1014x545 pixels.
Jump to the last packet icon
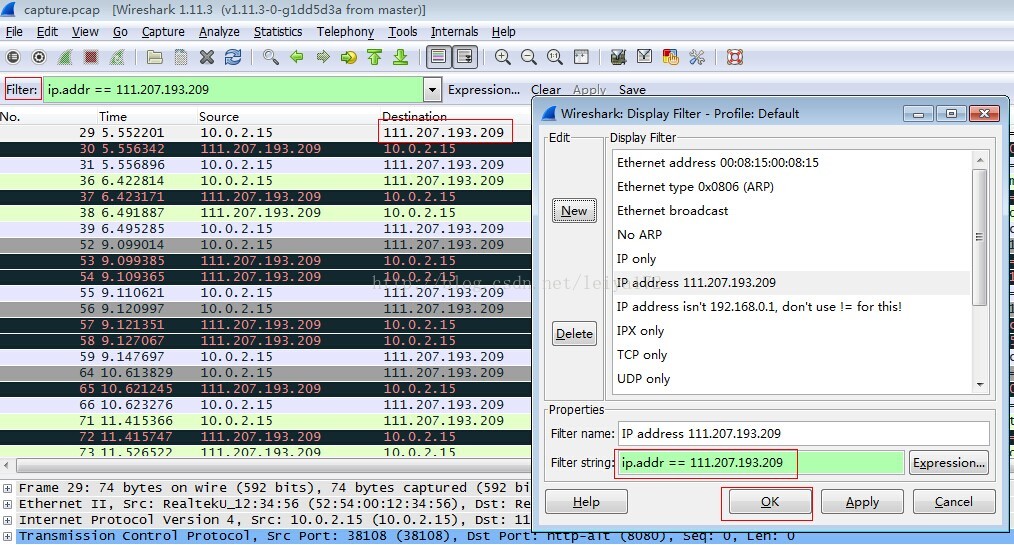tap(400, 58)
